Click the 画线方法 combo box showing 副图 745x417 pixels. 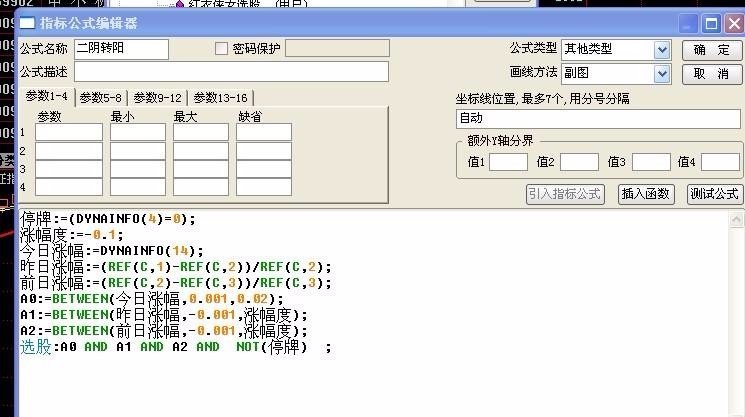[616, 74]
